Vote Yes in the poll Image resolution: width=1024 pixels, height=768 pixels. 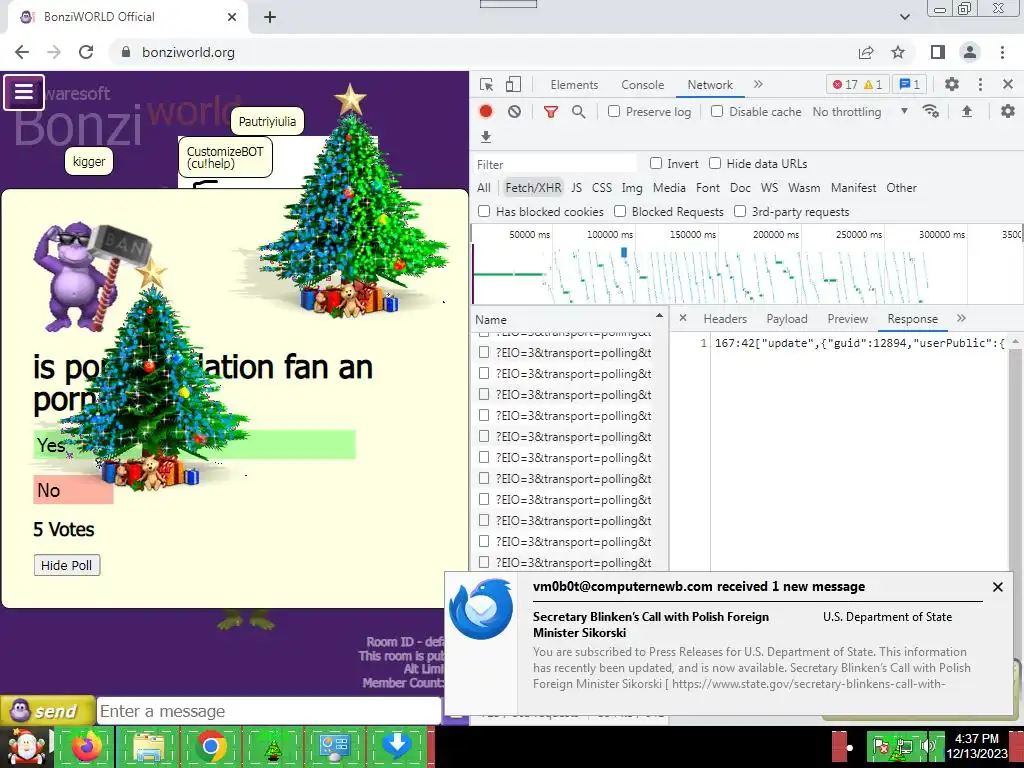click(195, 445)
